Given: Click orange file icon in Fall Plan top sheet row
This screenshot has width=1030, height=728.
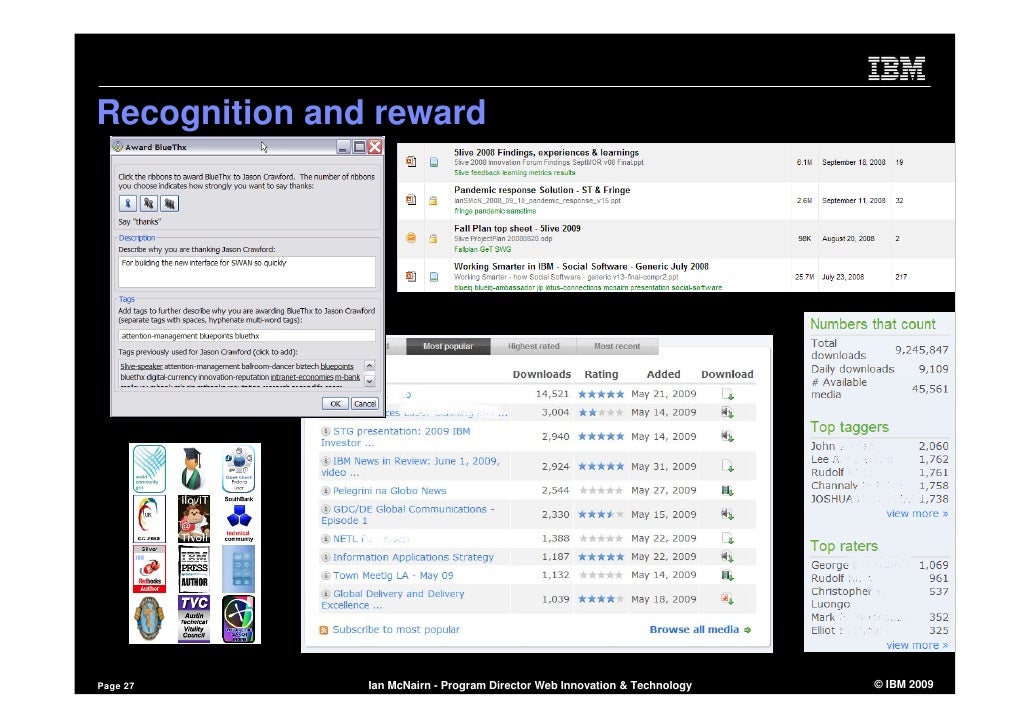Looking at the screenshot, I should [411, 238].
